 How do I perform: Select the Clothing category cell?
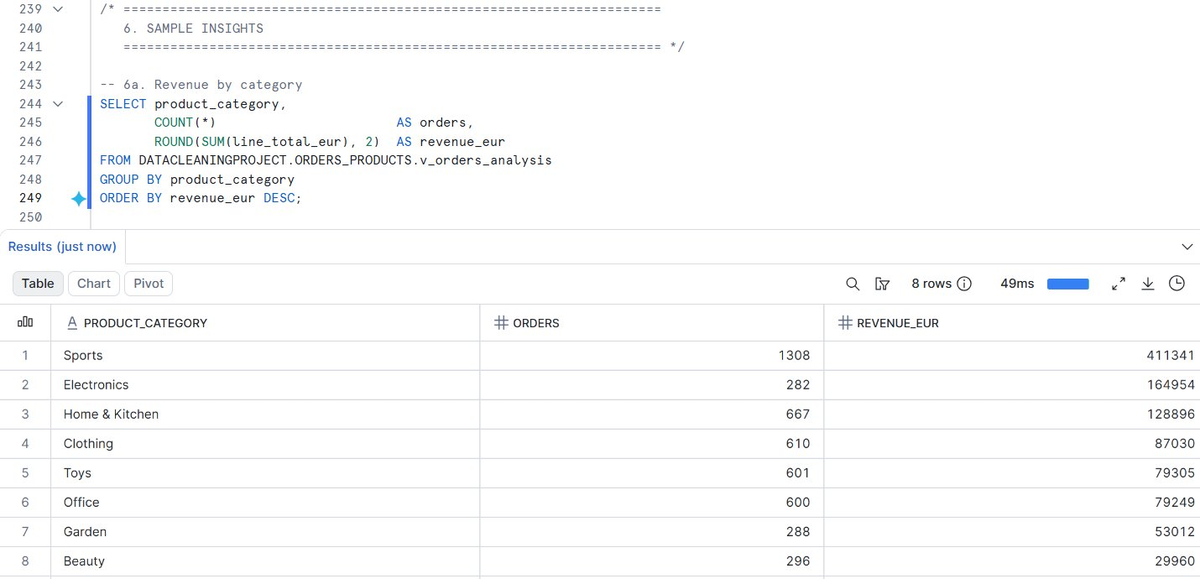click(264, 444)
